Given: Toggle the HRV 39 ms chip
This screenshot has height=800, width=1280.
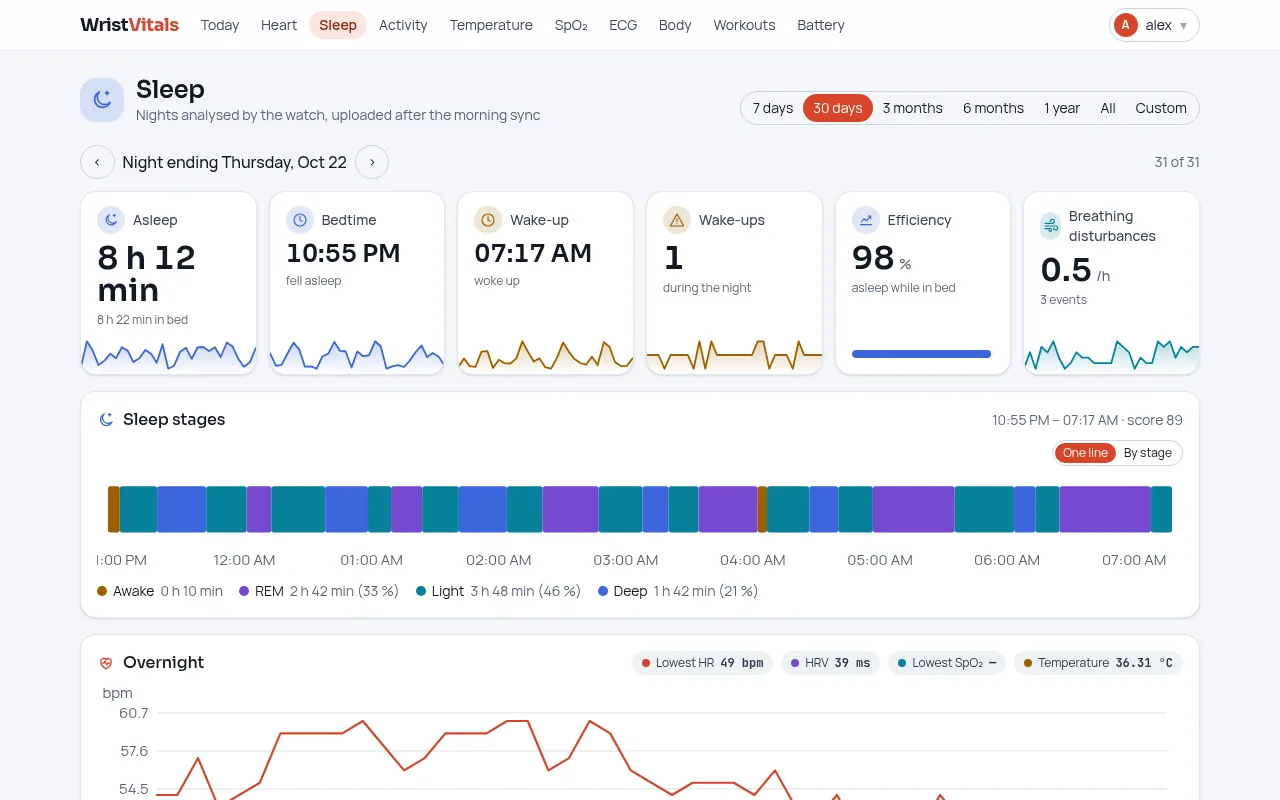Looking at the screenshot, I should (830, 663).
